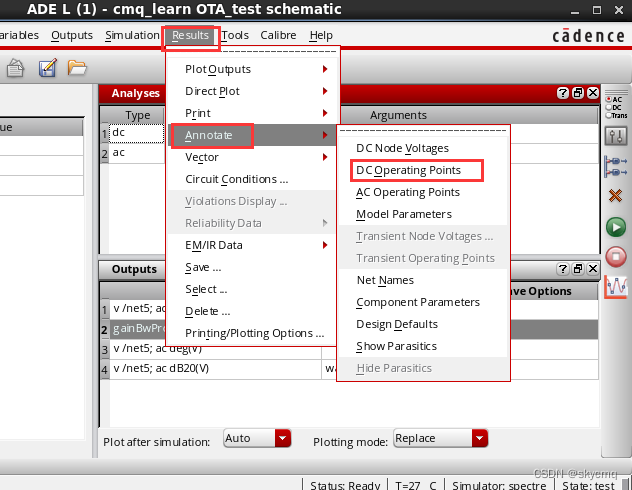Viewport: 632px width, 490px height.
Task: Float the Outputs panel using its dock icon
Action: (x=578, y=269)
